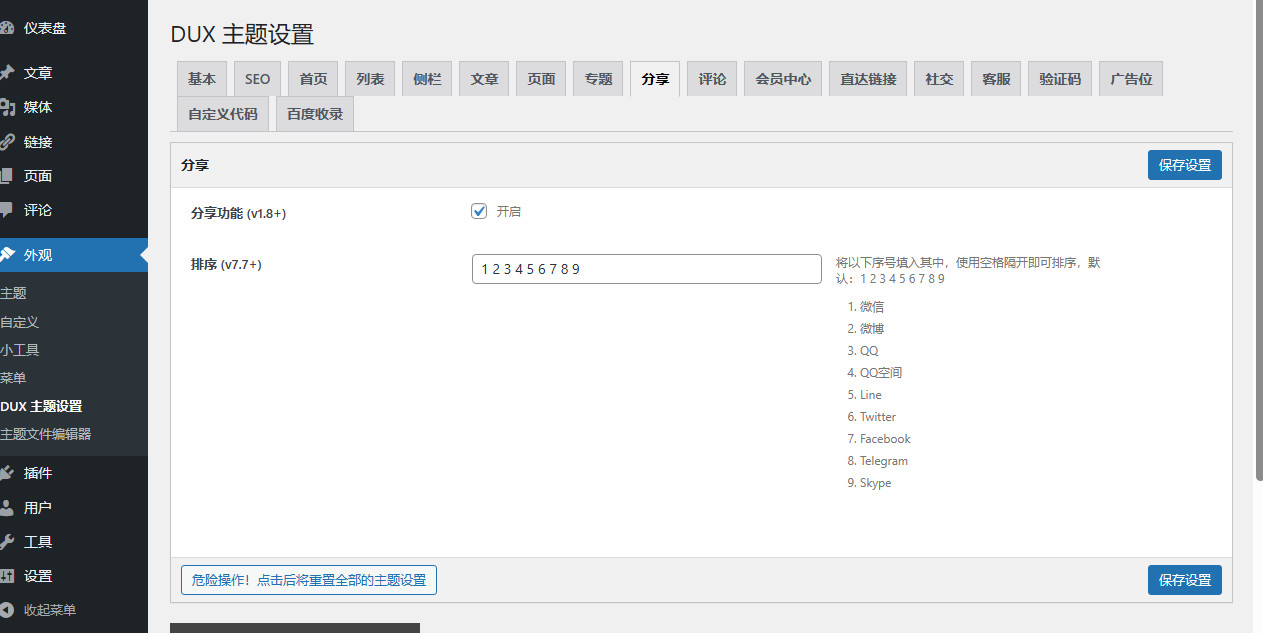This screenshot has height=633, width=1263.
Task: Click the dashboard gauge icon
Action: pos(6,28)
